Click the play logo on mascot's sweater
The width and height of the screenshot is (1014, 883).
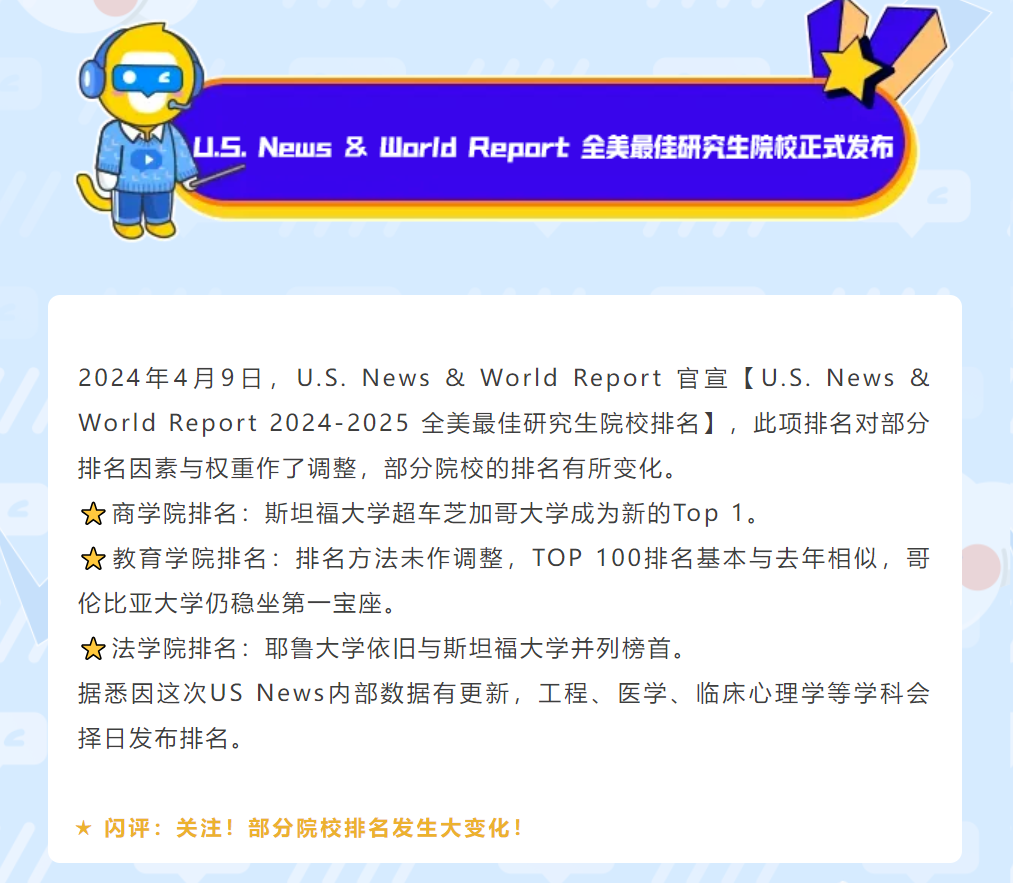click(x=148, y=156)
